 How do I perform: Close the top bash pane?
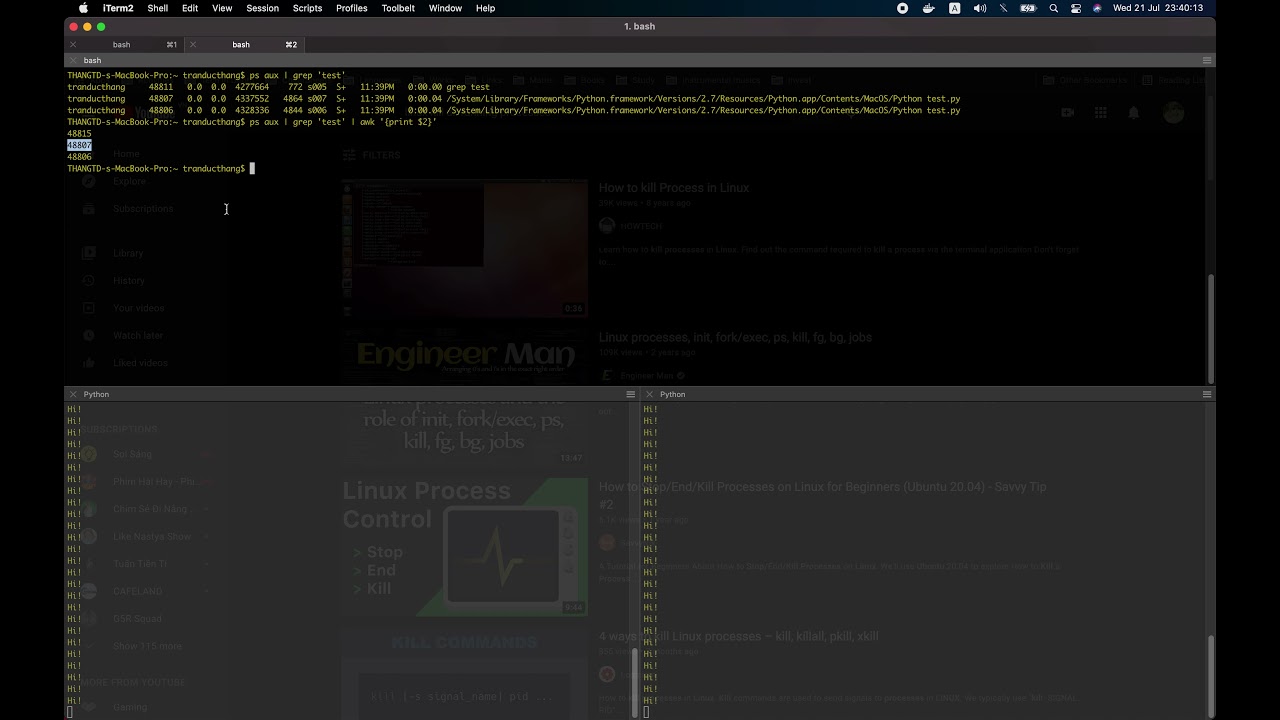pyautogui.click(x=72, y=60)
